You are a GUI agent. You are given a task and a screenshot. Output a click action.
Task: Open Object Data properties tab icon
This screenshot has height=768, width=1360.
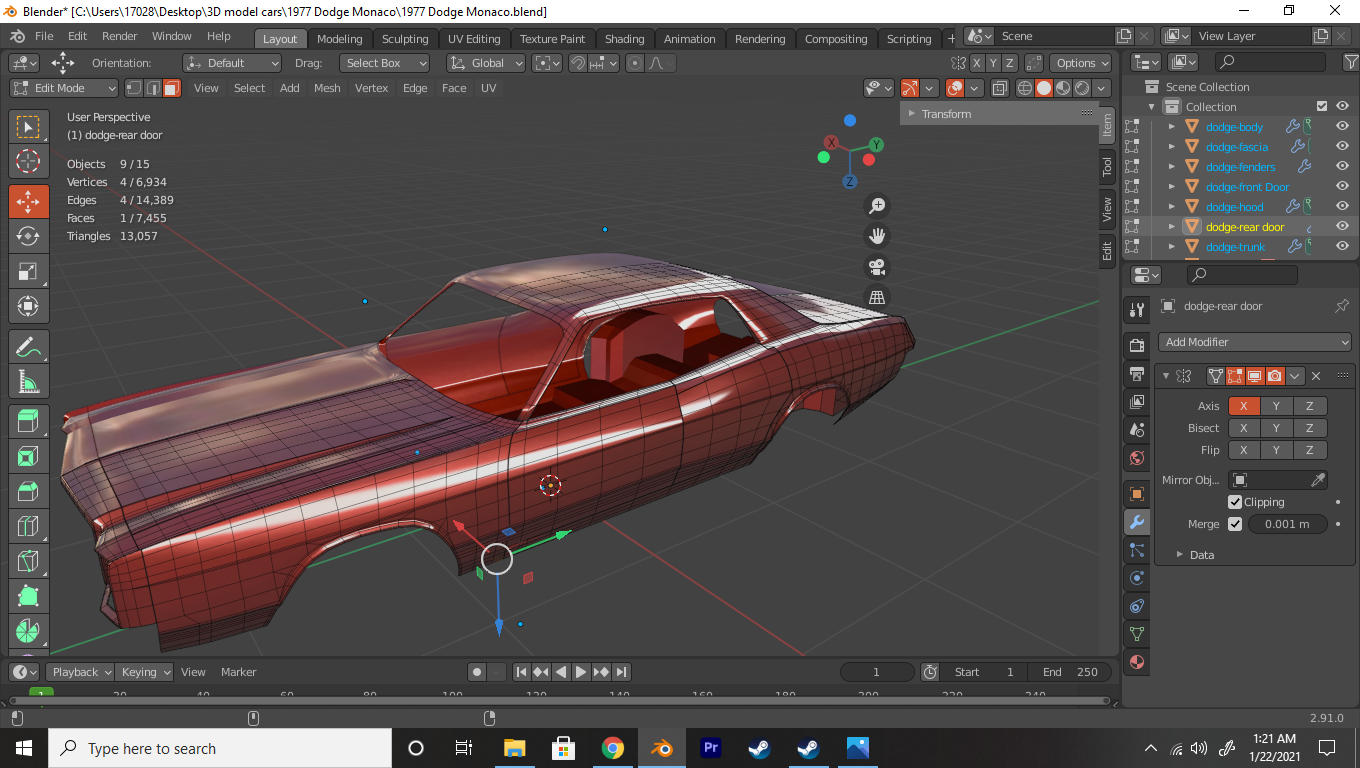pyautogui.click(x=1137, y=634)
